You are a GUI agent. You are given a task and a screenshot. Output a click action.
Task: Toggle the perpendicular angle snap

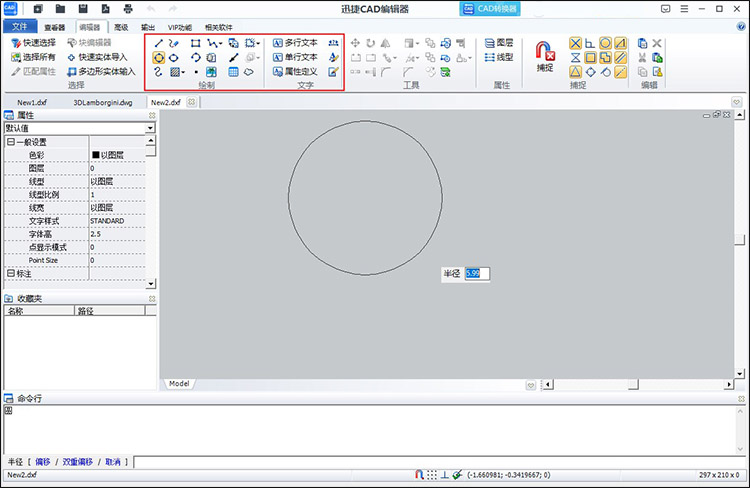pyautogui.click(x=590, y=44)
